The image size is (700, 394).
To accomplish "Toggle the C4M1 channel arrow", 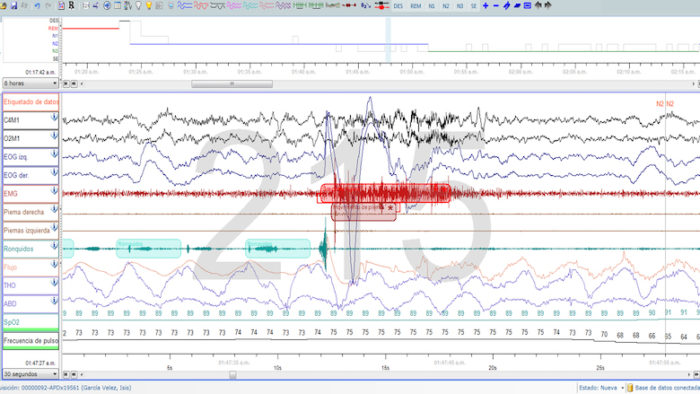I will pos(54,117).
